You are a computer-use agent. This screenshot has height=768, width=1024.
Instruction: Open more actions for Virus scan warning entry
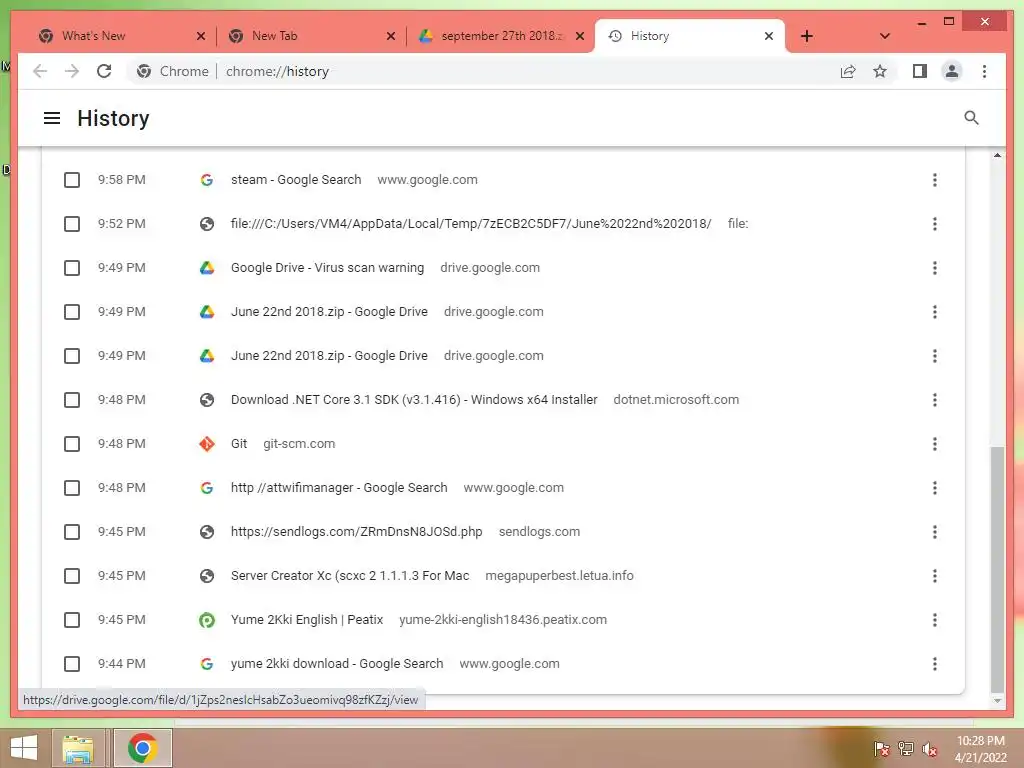click(x=935, y=268)
